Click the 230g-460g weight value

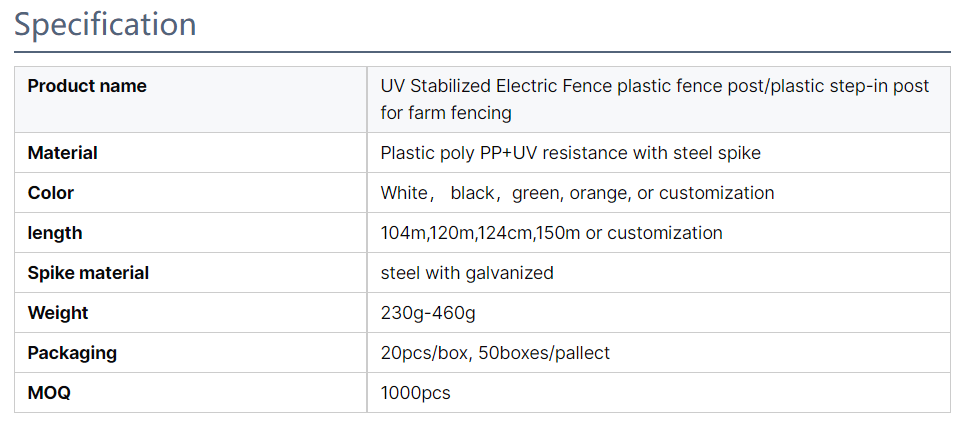428,313
